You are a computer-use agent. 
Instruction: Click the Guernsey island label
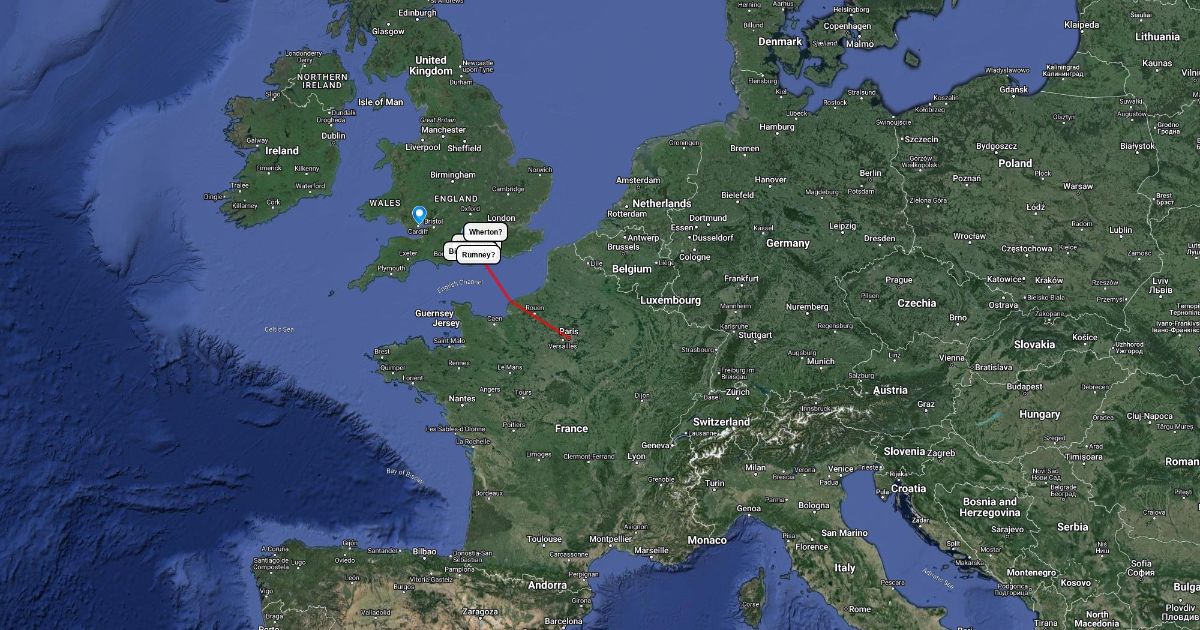click(x=437, y=313)
